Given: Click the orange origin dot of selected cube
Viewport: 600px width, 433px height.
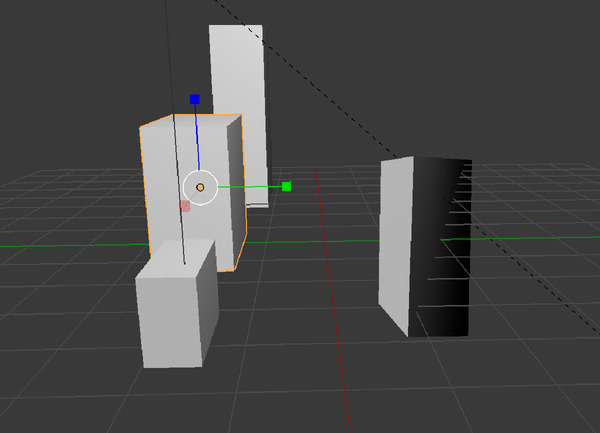Looking at the screenshot, I should pos(200,187).
